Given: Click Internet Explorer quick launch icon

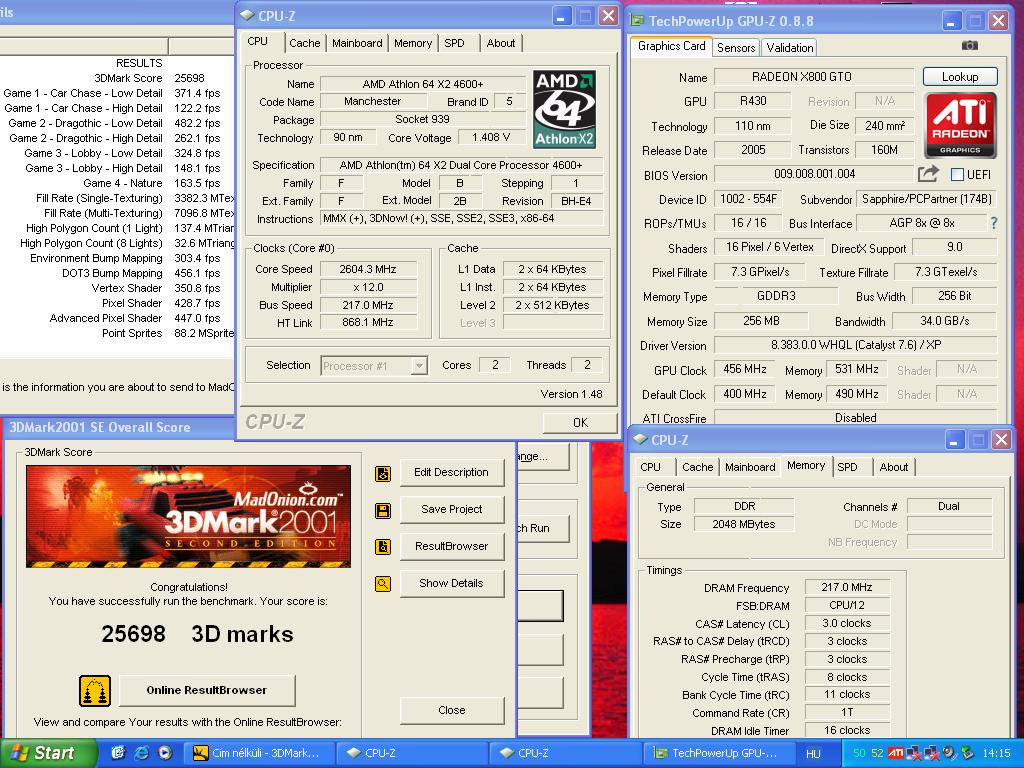Looking at the screenshot, I should [141, 753].
